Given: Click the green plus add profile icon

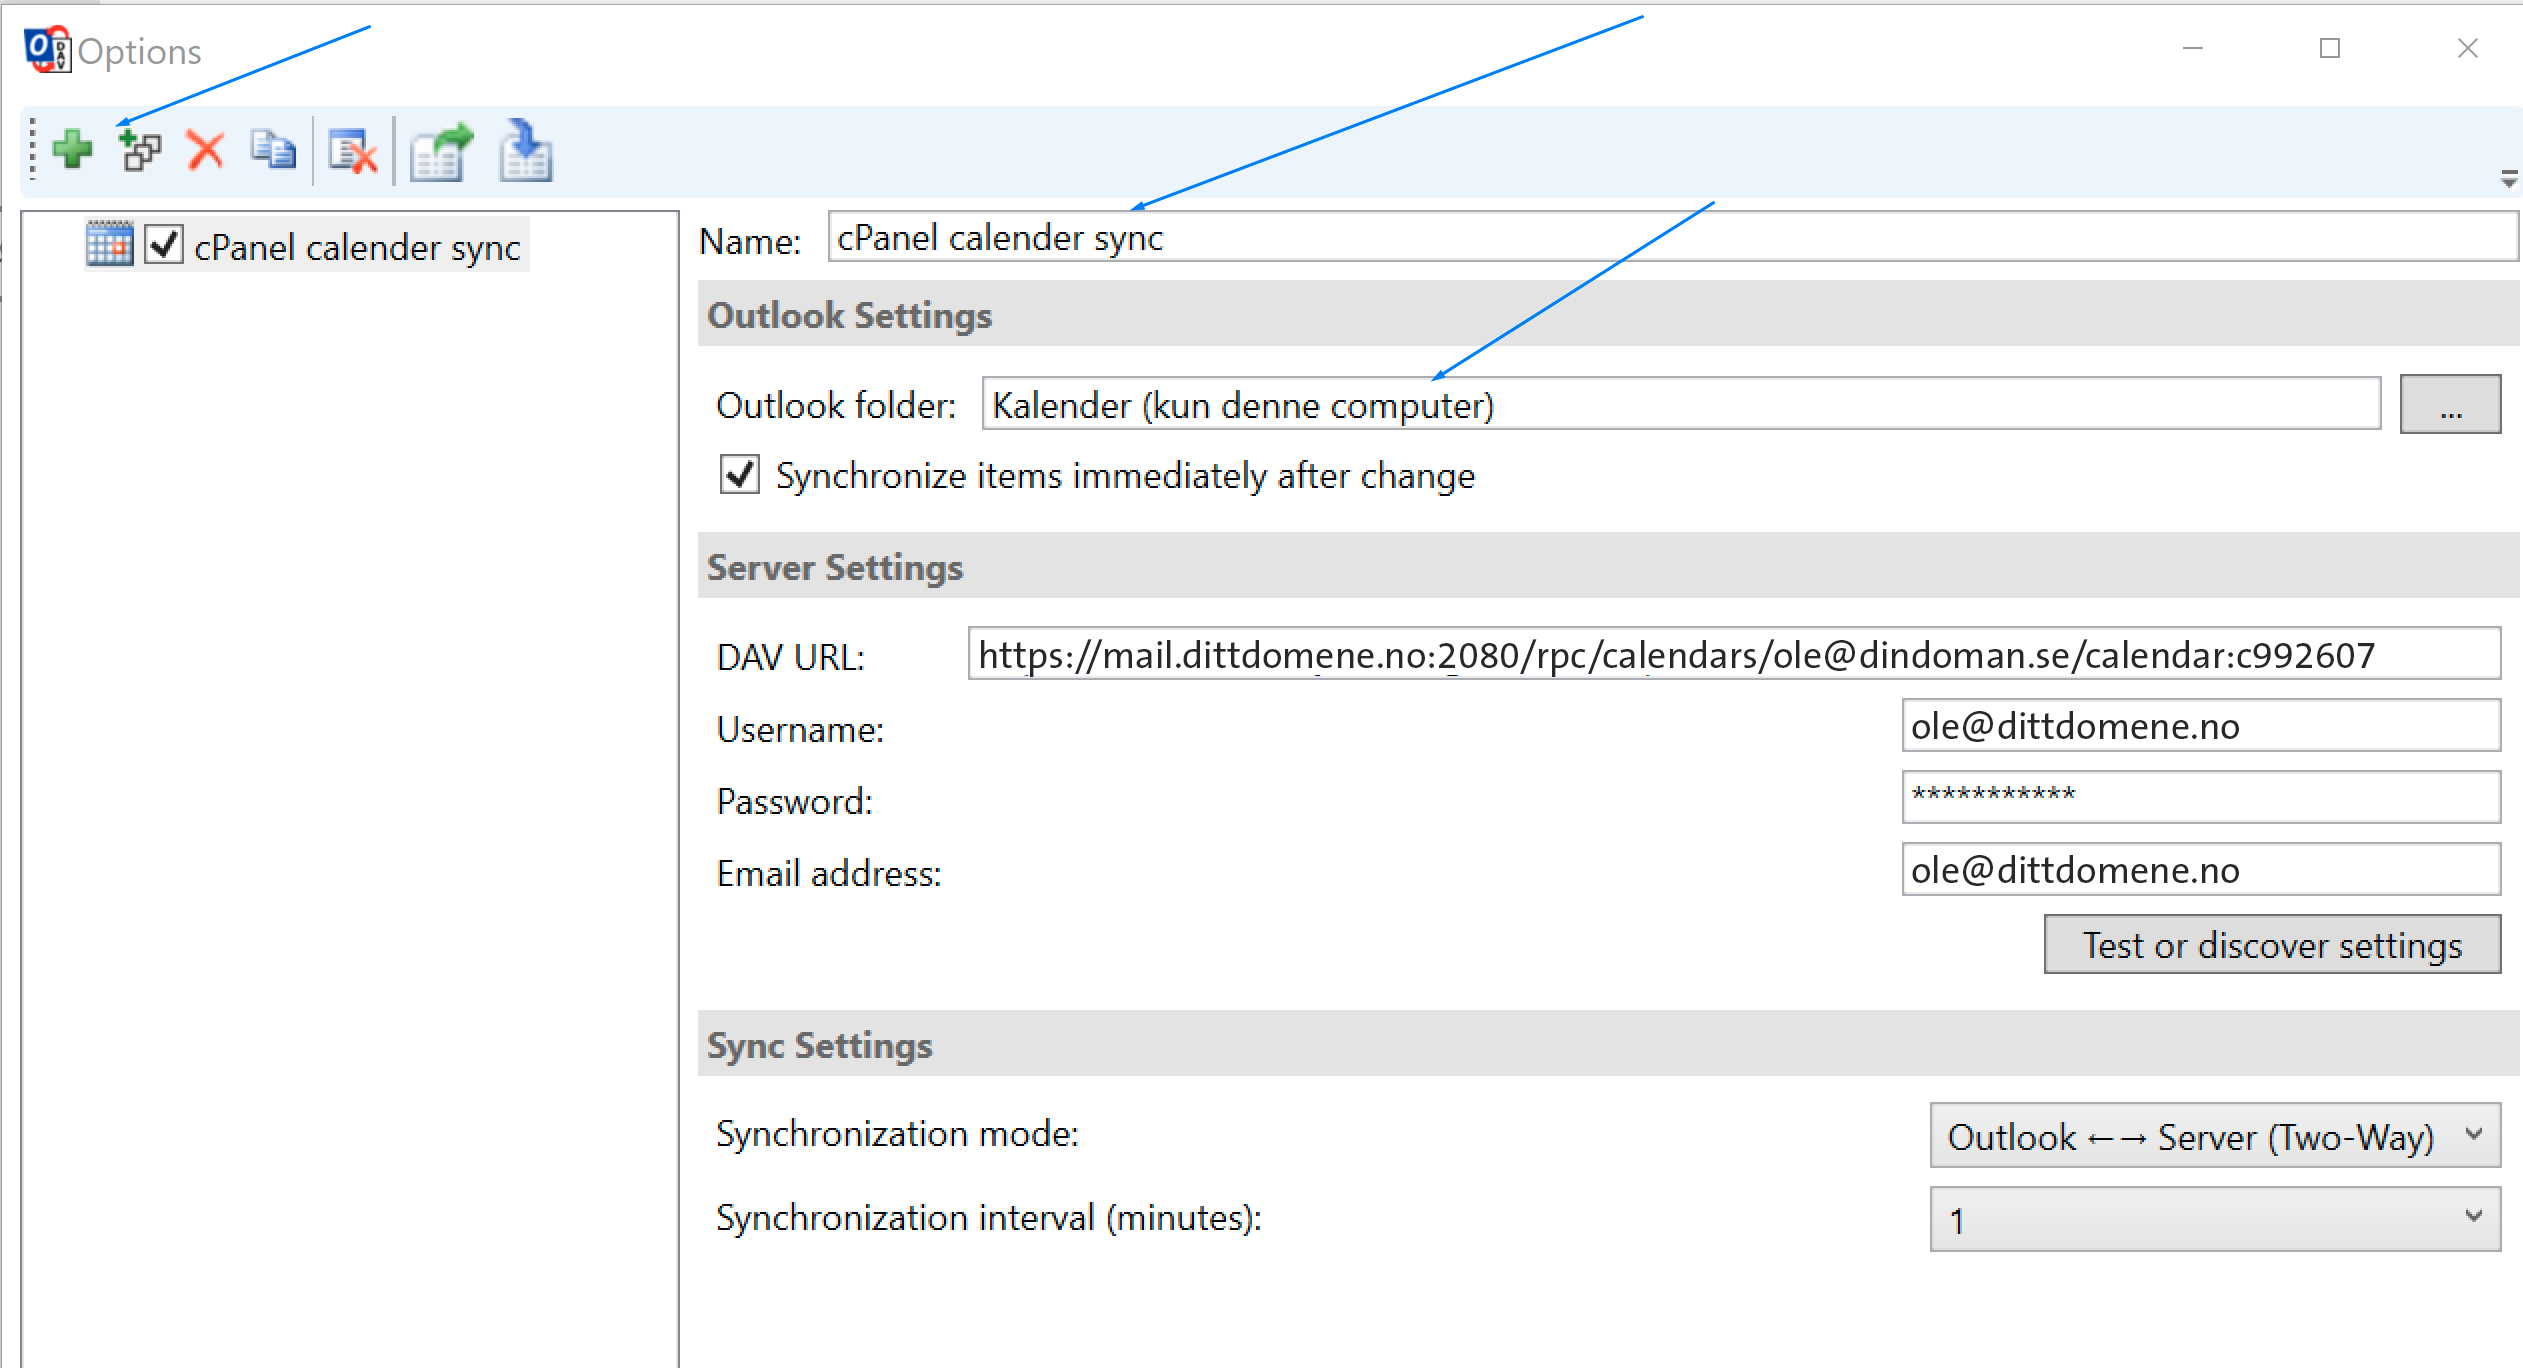Looking at the screenshot, I should click(72, 150).
